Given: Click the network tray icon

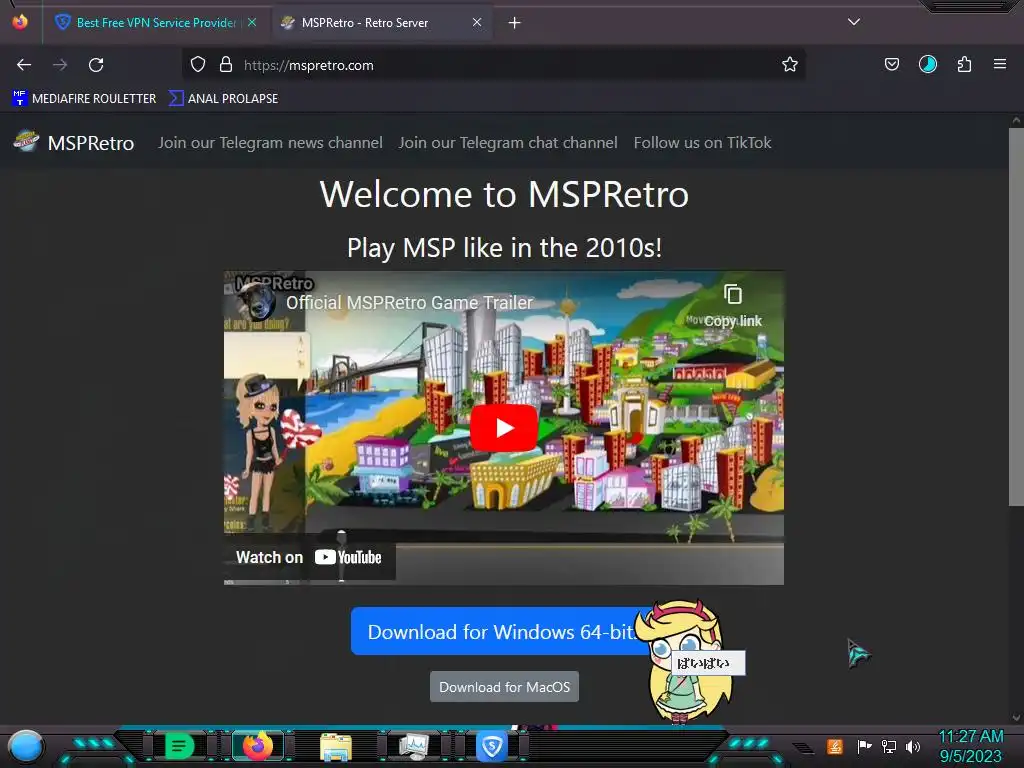Looking at the screenshot, I should (x=889, y=746).
